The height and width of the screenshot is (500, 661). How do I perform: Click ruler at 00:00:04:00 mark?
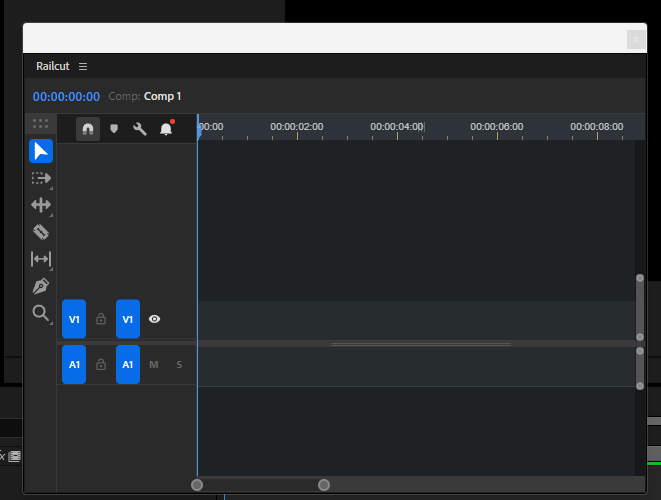coord(397,127)
